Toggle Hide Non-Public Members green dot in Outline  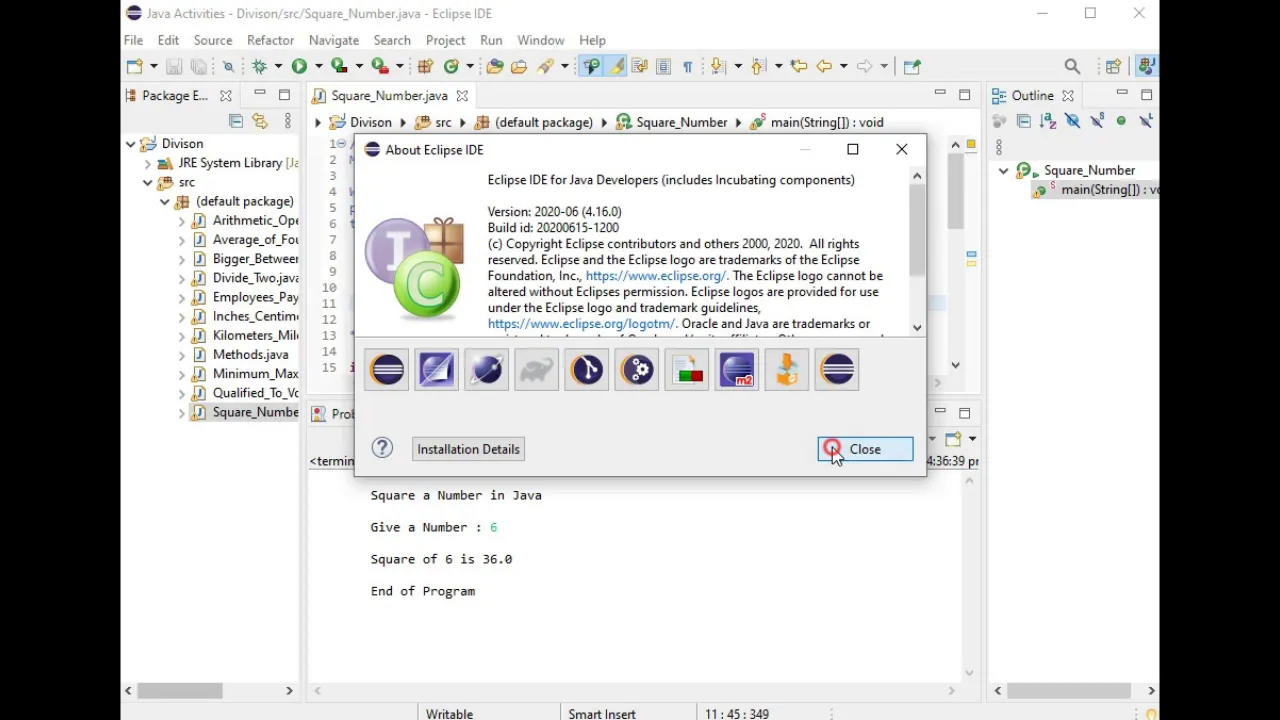coord(1121,121)
